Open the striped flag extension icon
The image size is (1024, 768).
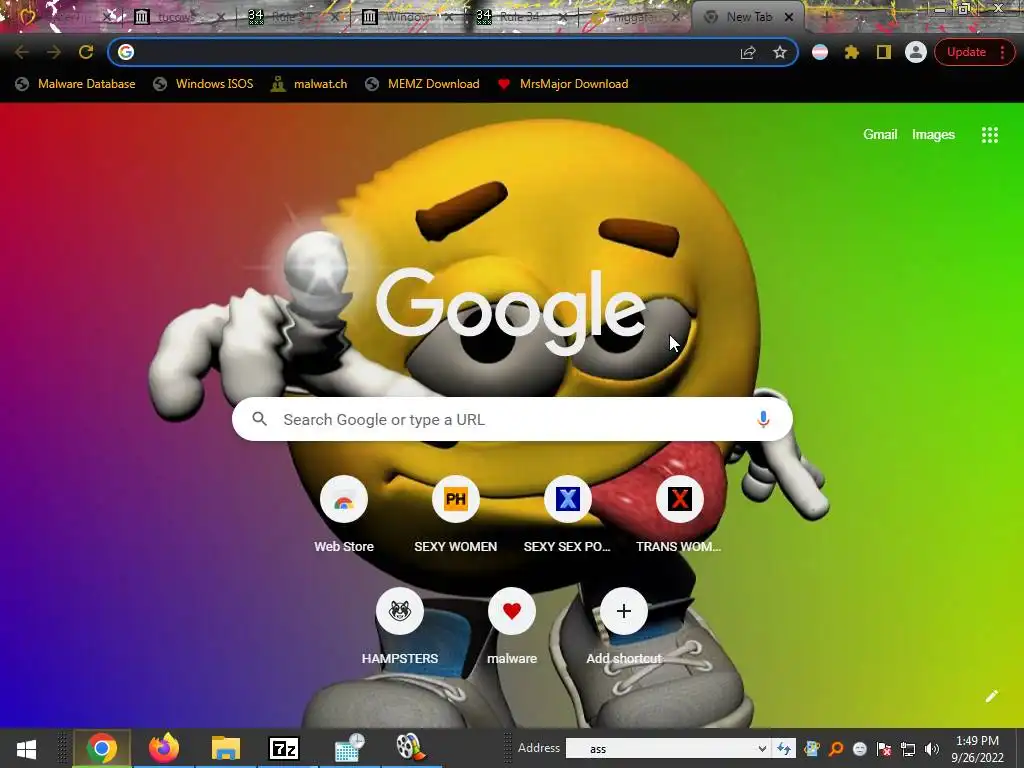point(820,52)
